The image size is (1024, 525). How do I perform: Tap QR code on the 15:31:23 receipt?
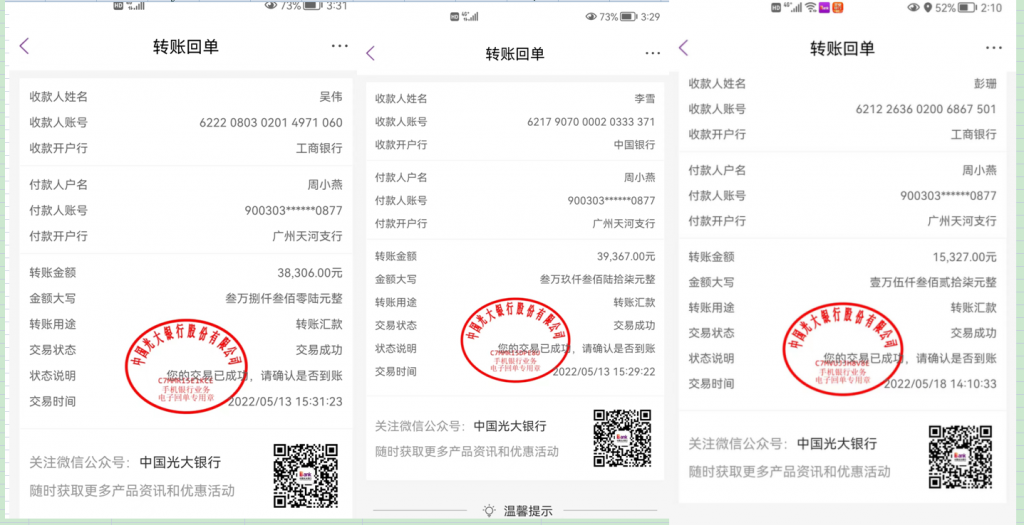point(305,475)
